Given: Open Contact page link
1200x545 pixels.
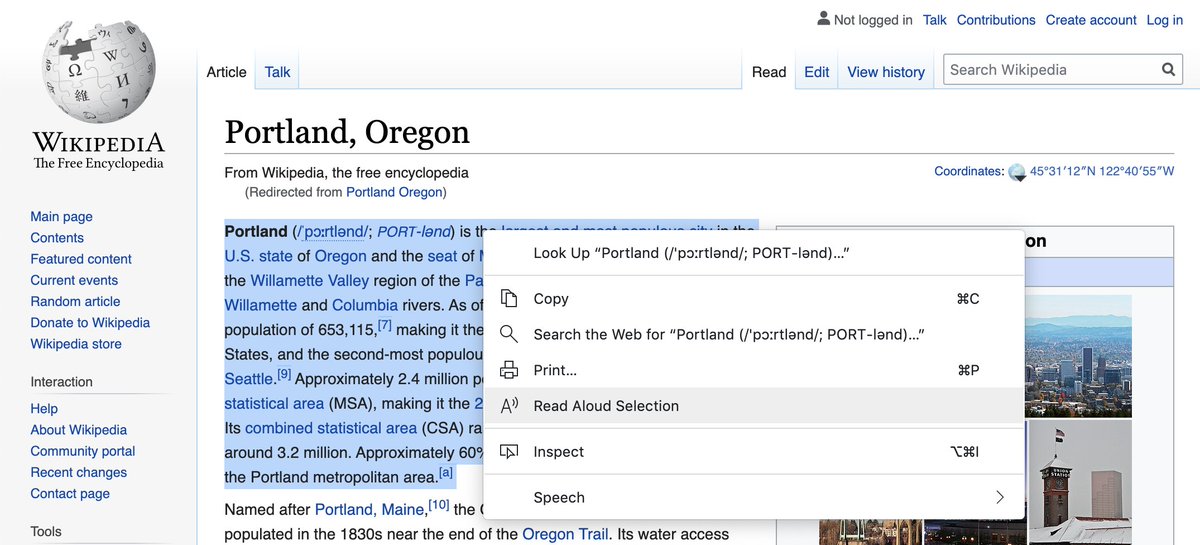Looking at the screenshot, I should 70,493.
